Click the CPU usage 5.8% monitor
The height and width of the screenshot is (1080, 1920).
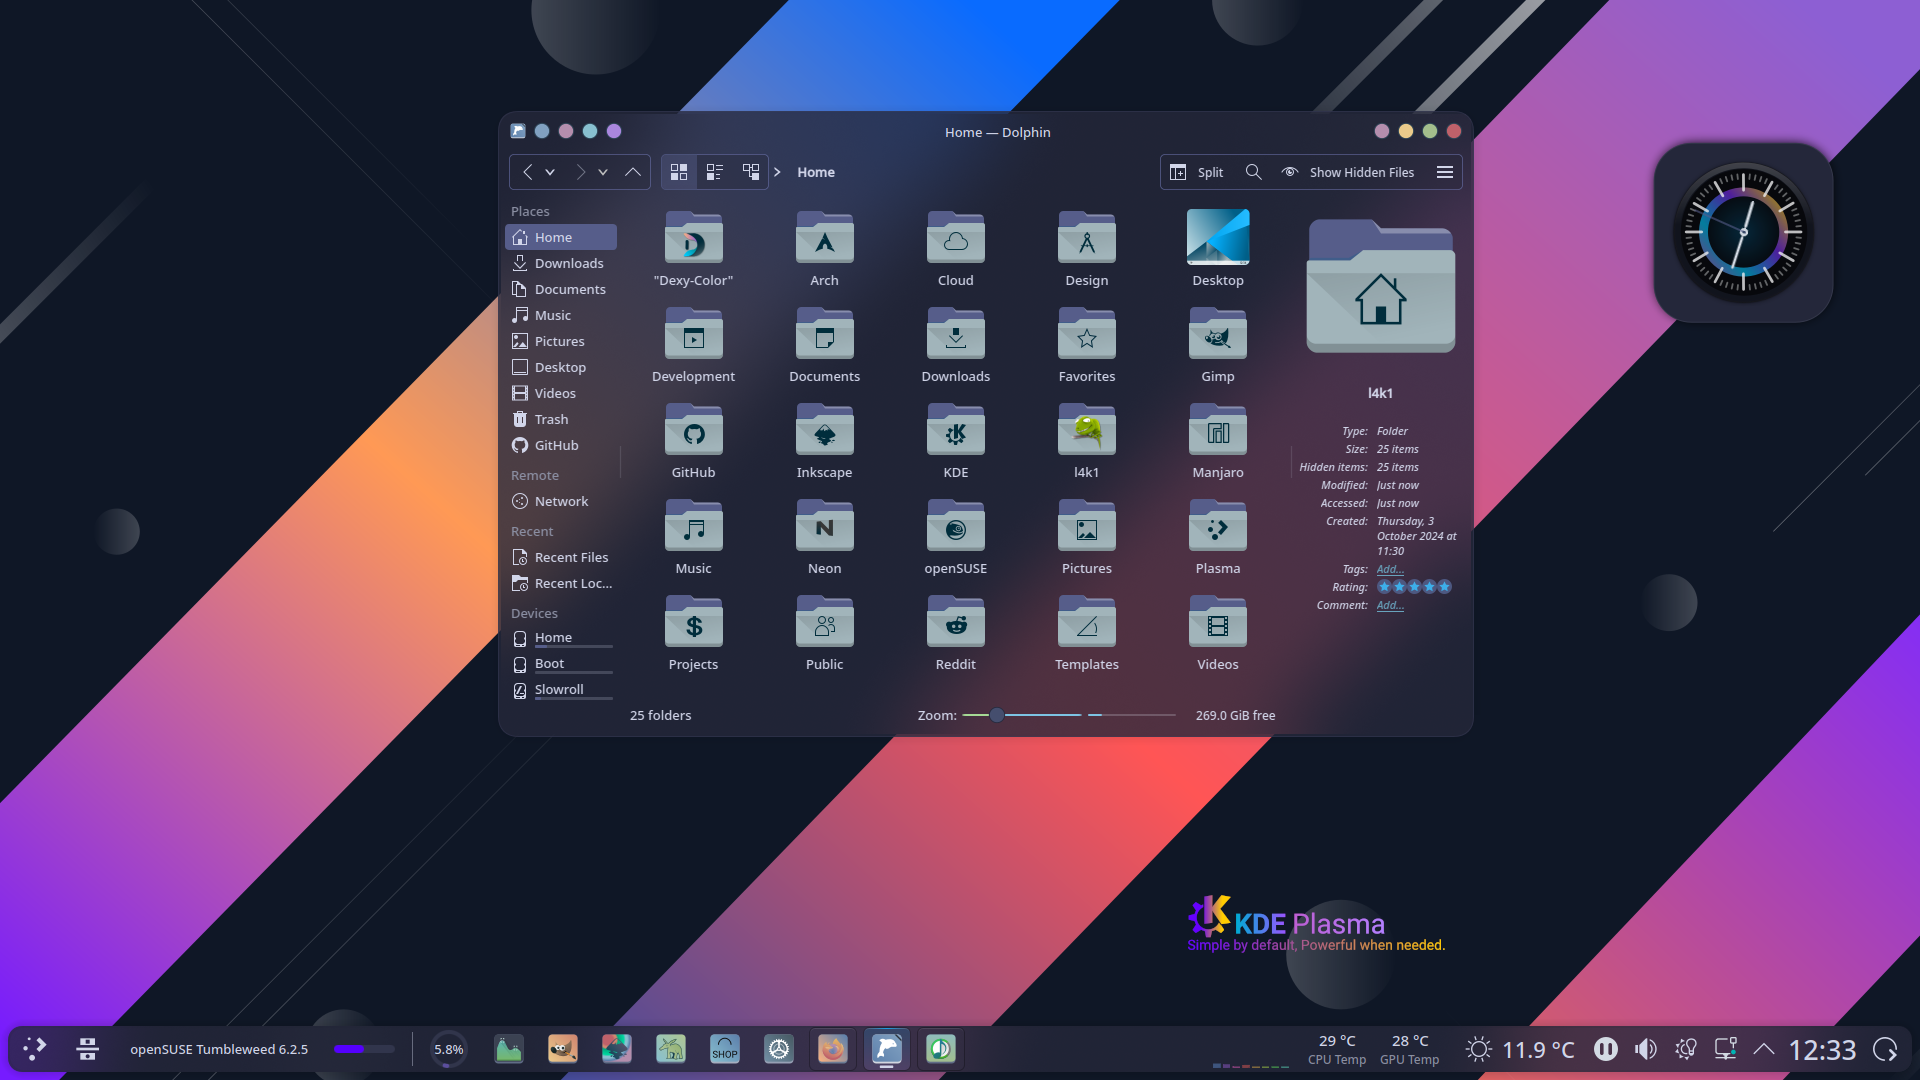pos(448,1049)
